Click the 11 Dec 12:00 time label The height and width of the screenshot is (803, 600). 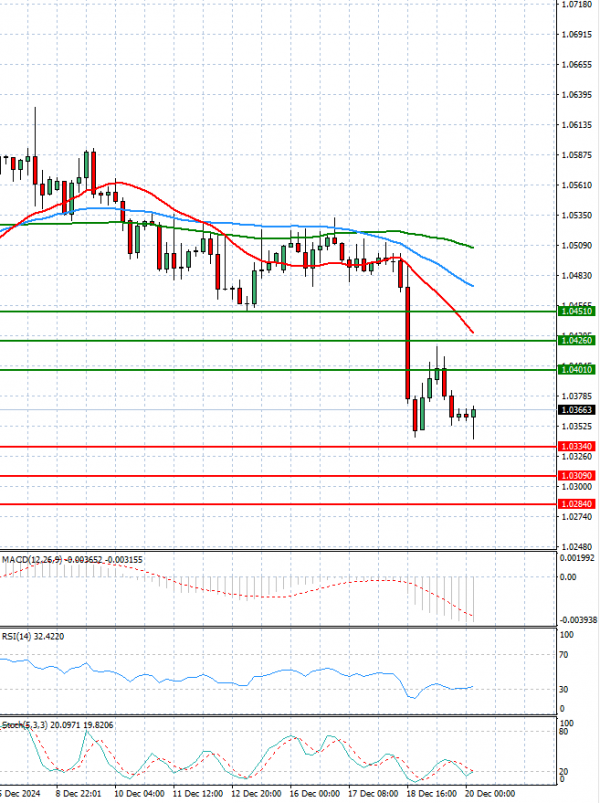[197, 794]
